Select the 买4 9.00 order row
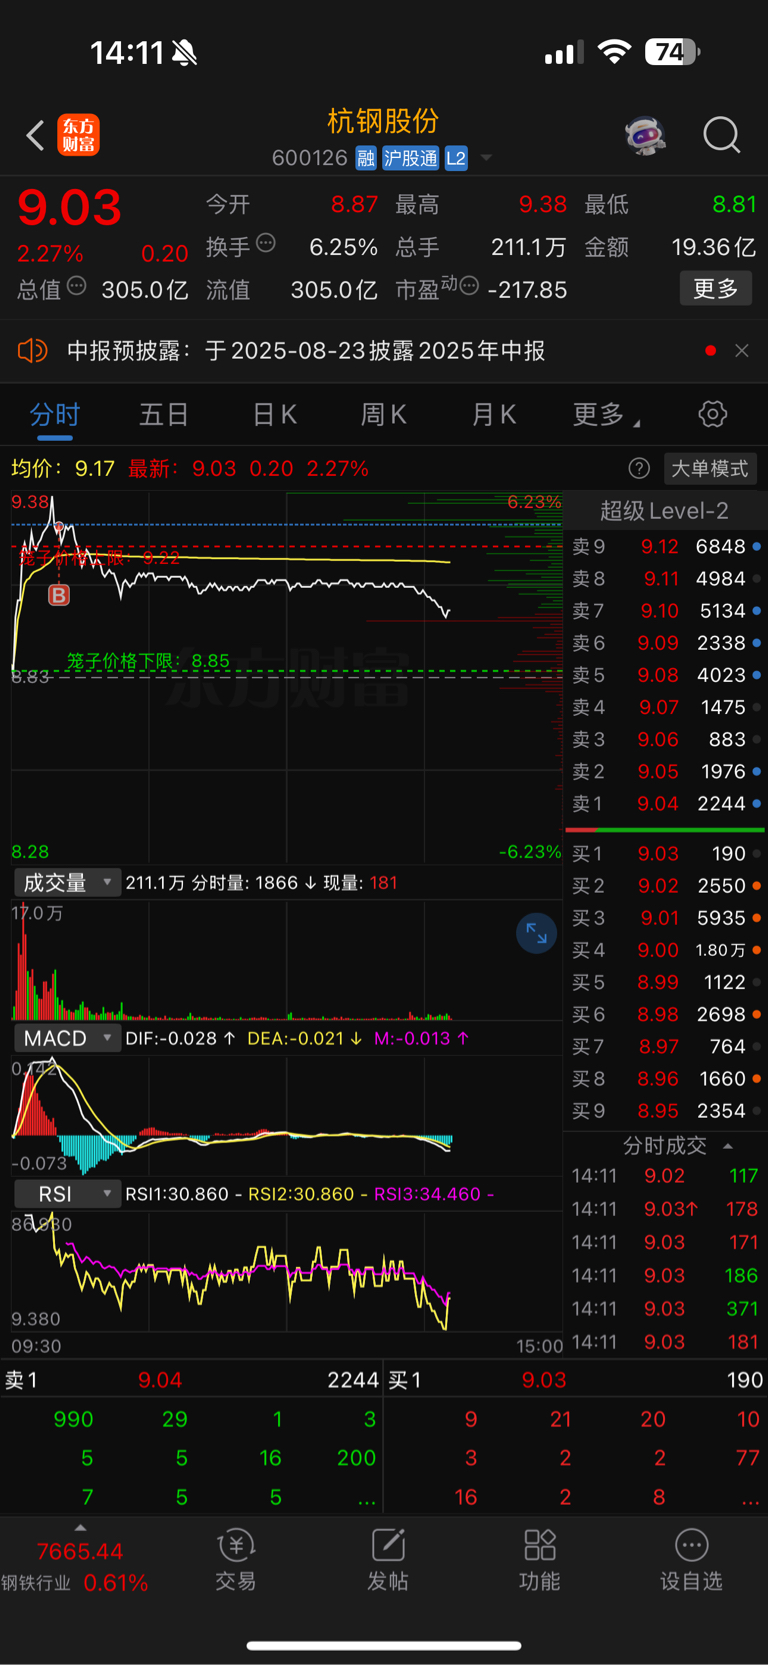The width and height of the screenshot is (768, 1665). (665, 950)
